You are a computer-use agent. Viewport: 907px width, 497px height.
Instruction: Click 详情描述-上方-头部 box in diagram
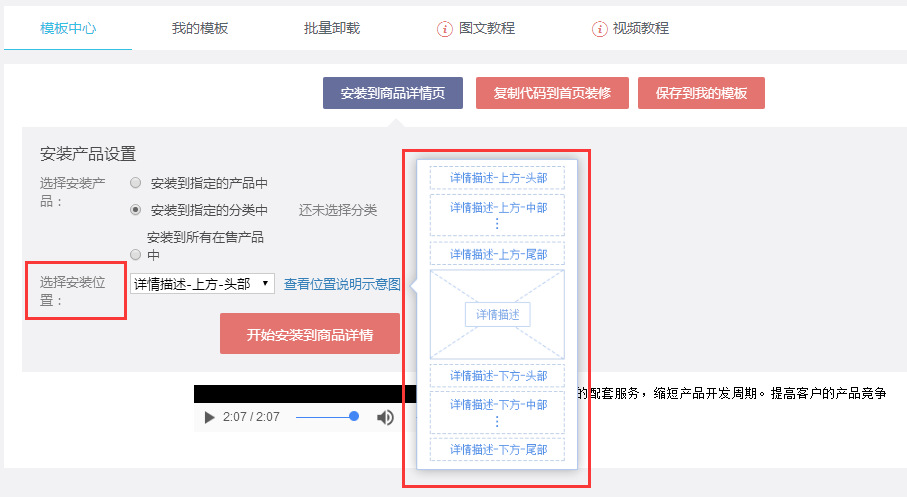tap(497, 178)
